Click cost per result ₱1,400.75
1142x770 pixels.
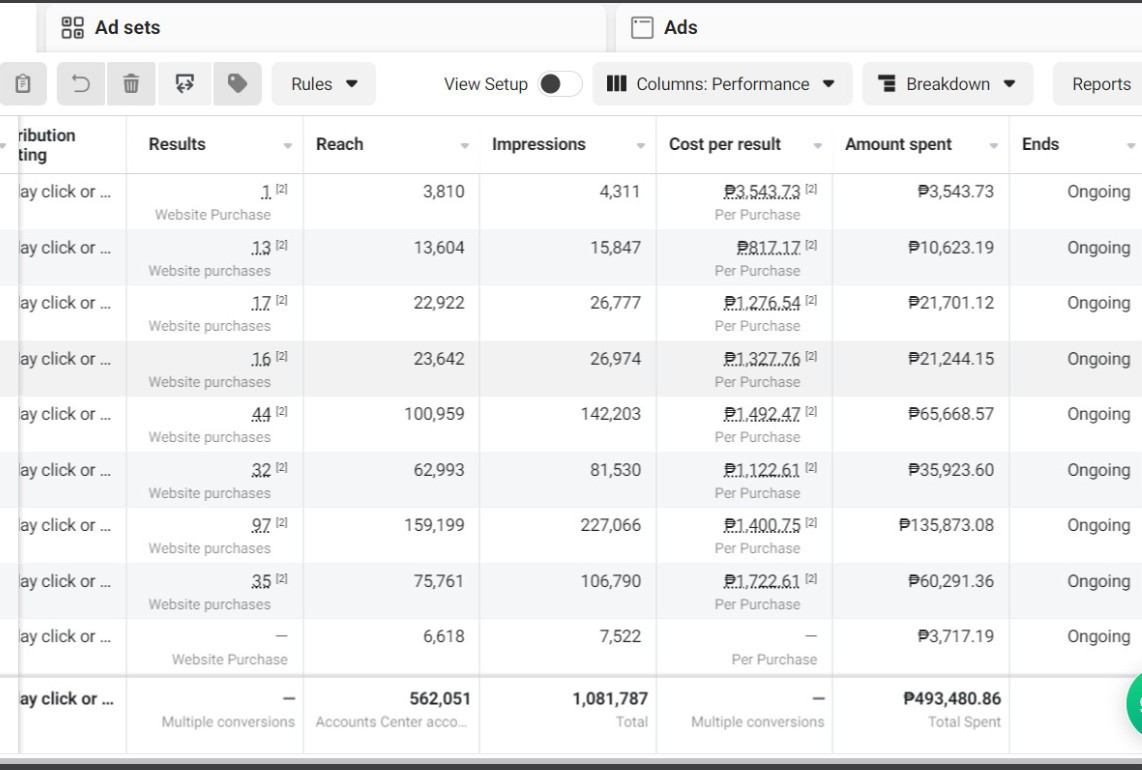[x=762, y=526]
